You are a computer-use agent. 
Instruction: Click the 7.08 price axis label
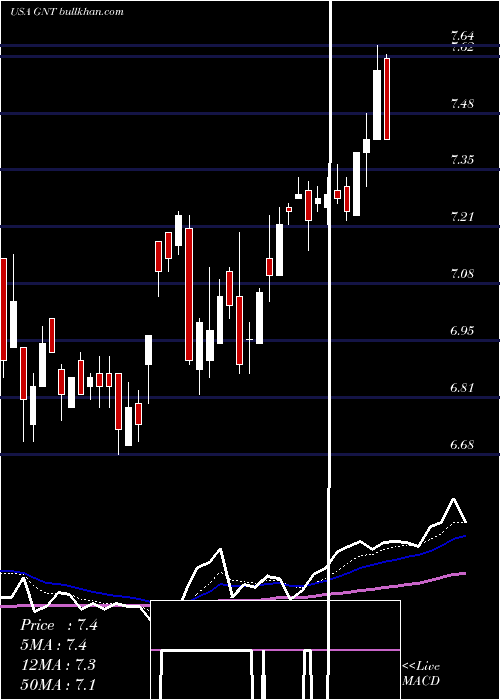462,274
